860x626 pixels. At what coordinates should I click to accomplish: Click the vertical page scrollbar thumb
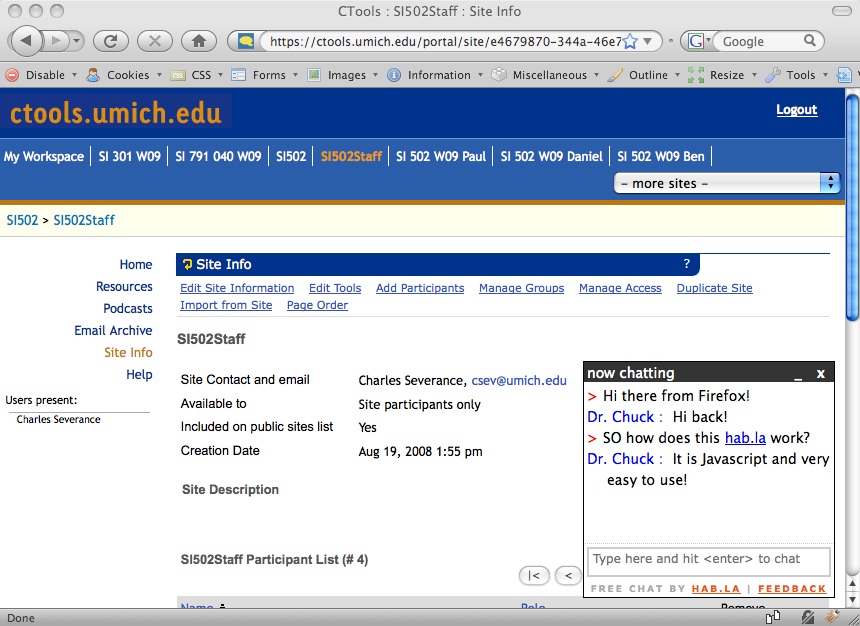[x=852, y=207]
